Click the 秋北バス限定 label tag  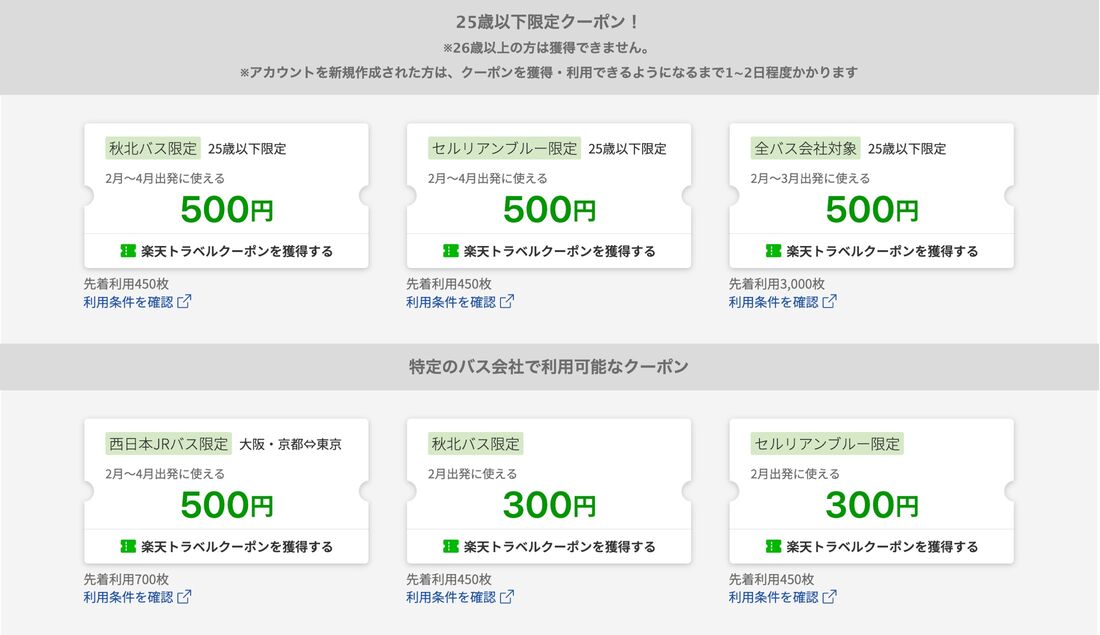(x=152, y=148)
